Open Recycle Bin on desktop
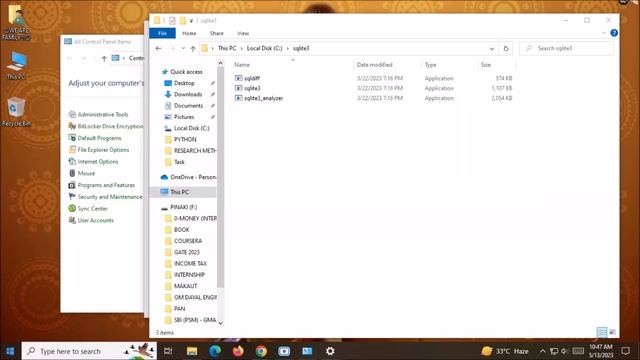Screen dimensions: 640x360 (16, 112)
